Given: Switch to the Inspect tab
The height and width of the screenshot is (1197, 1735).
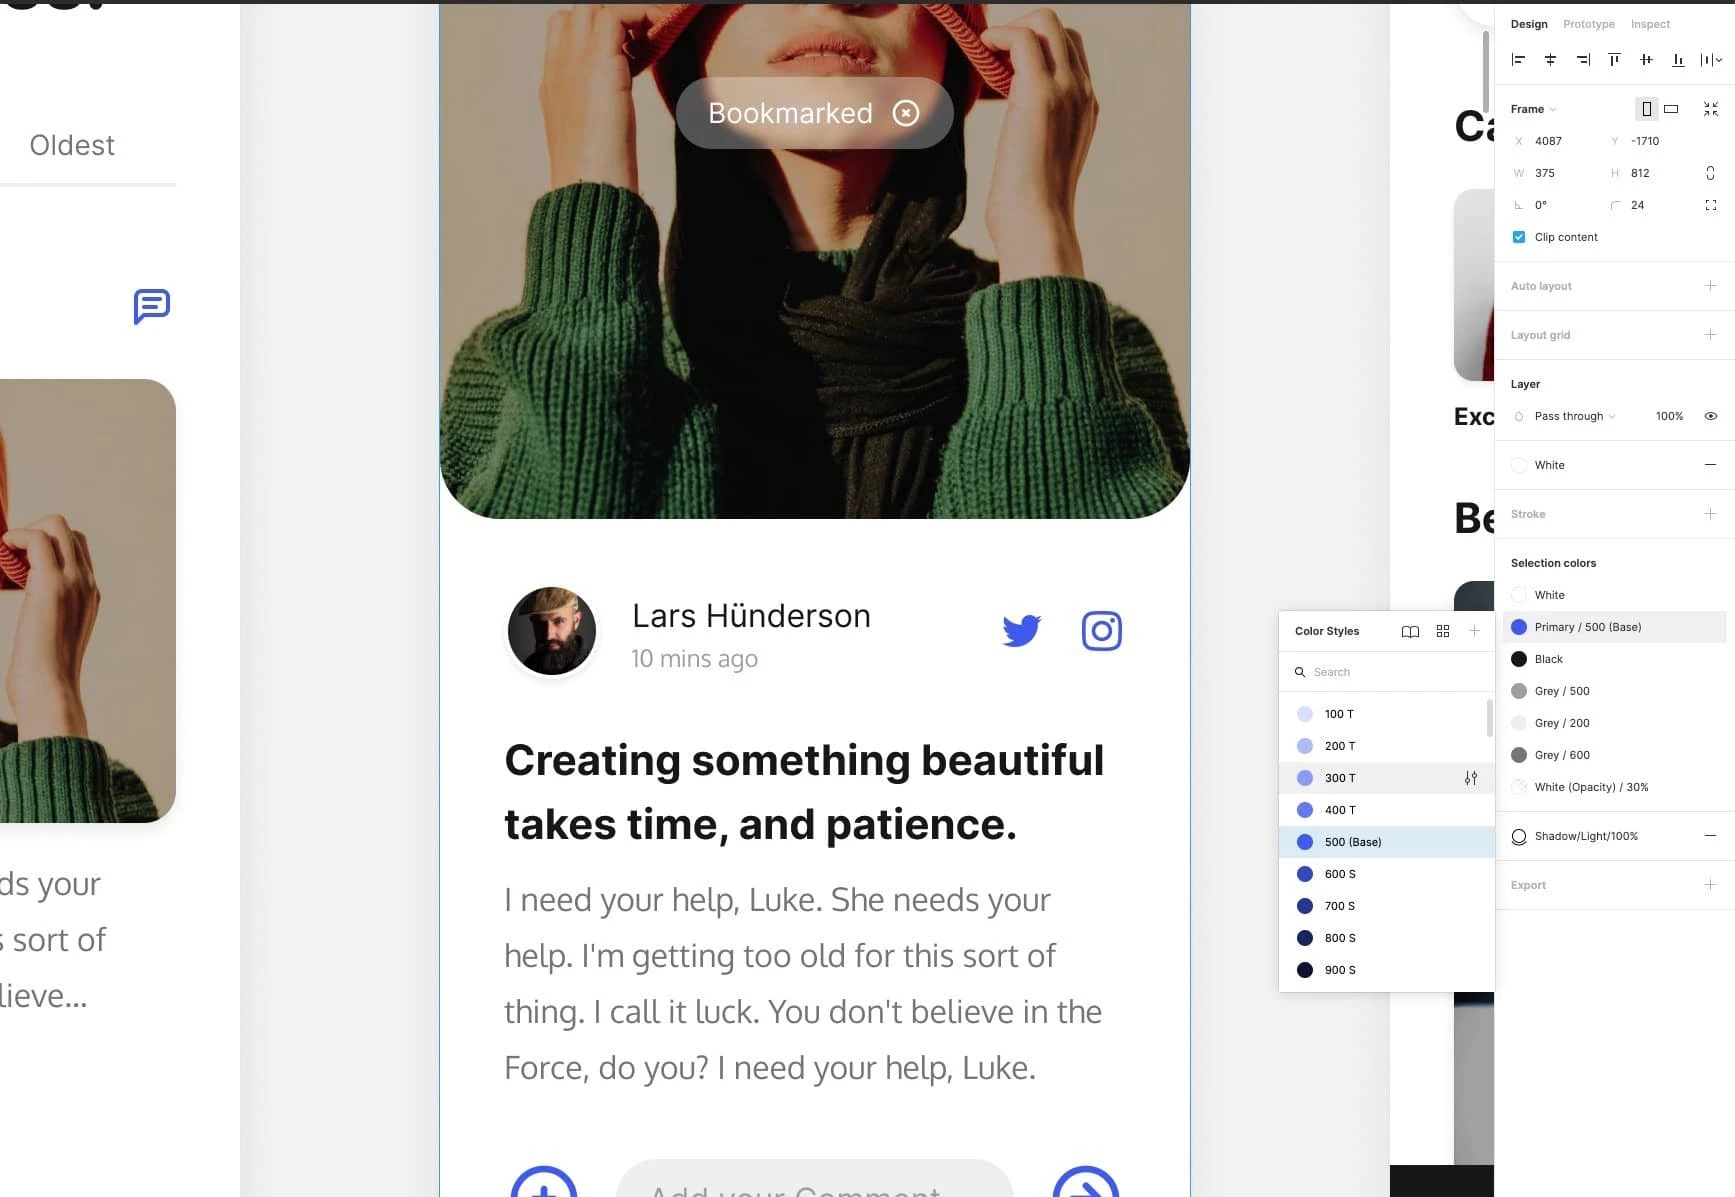Looking at the screenshot, I should 1650,24.
